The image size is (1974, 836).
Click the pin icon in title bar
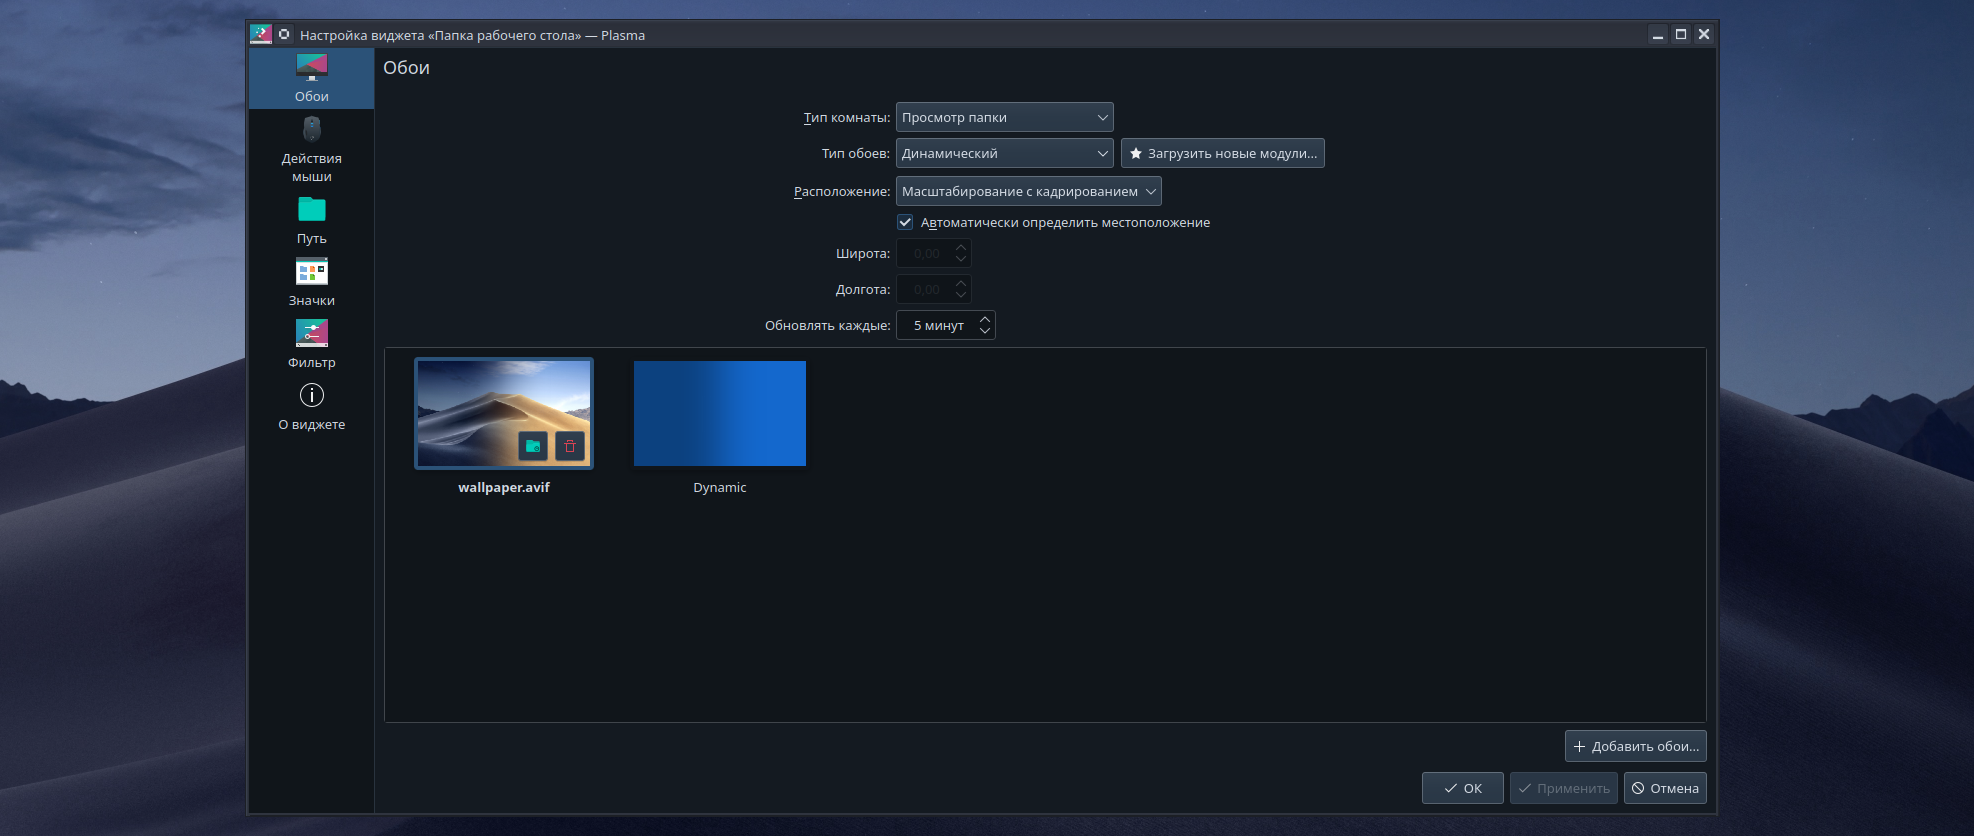tap(284, 34)
